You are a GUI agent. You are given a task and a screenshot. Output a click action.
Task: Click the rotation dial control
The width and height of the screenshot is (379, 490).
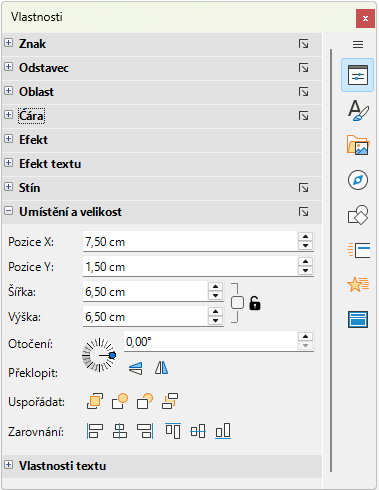(x=99, y=355)
